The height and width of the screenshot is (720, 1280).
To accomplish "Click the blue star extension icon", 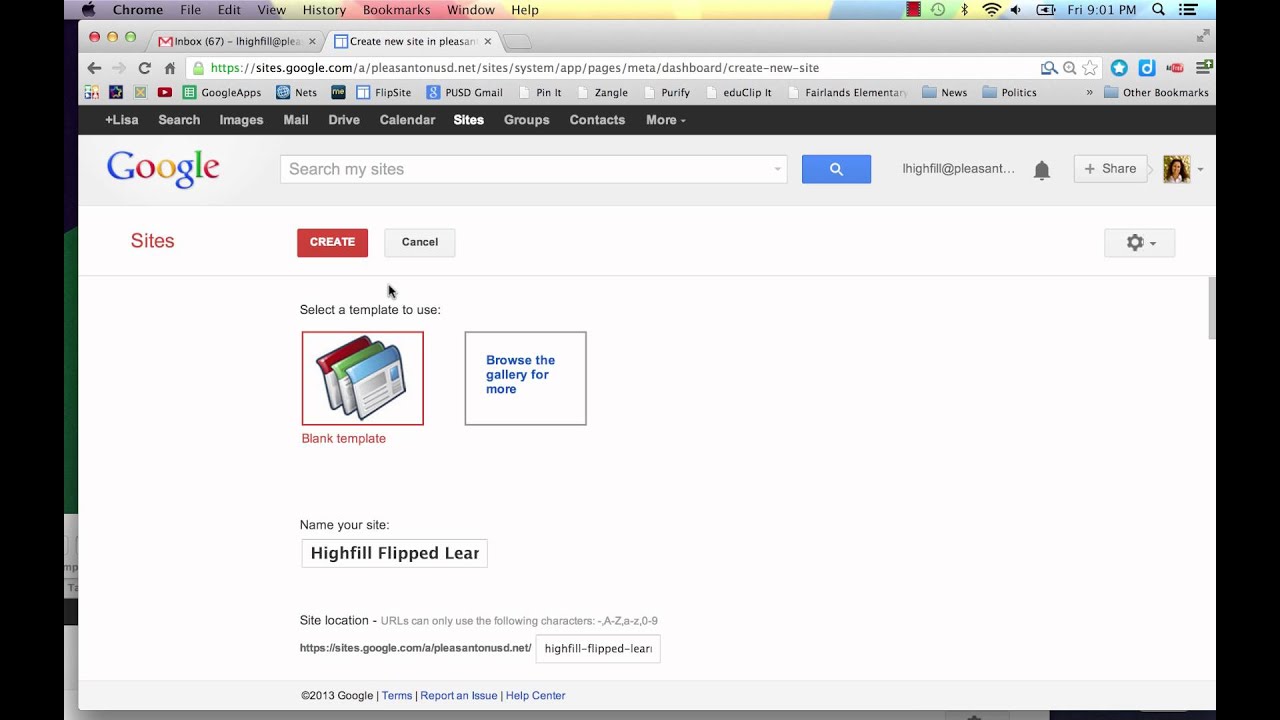I will pyautogui.click(x=1119, y=68).
